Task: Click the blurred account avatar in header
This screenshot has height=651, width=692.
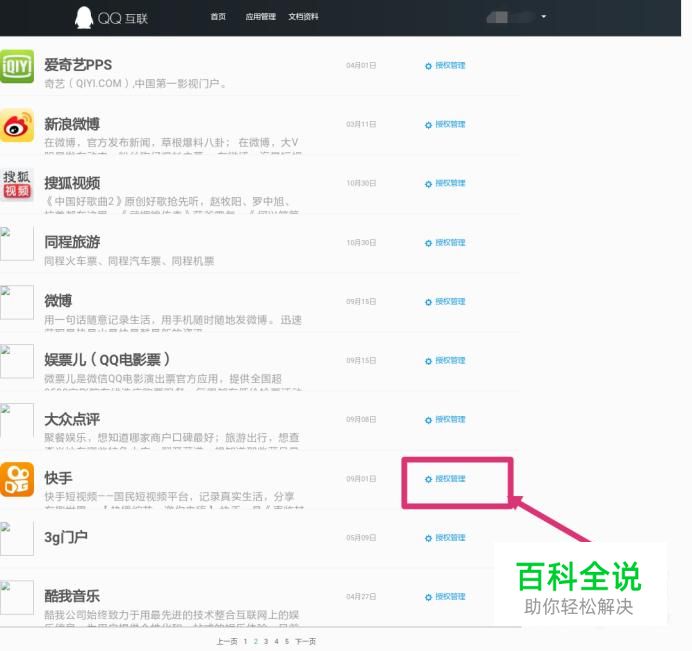Action: point(497,17)
